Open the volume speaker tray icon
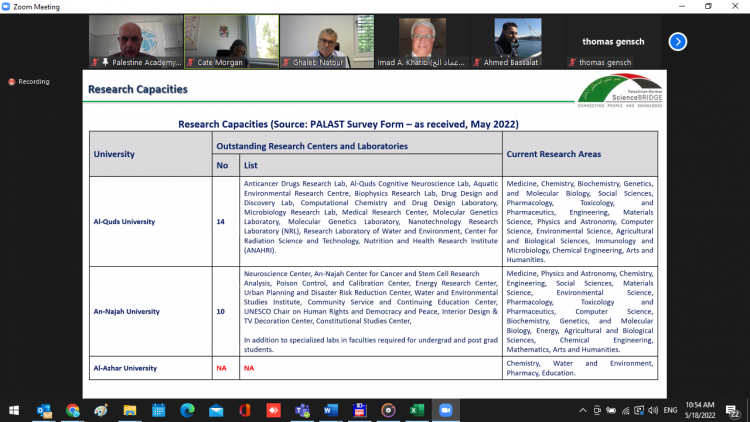The image size is (750, 422). click(x=653, y=411)
